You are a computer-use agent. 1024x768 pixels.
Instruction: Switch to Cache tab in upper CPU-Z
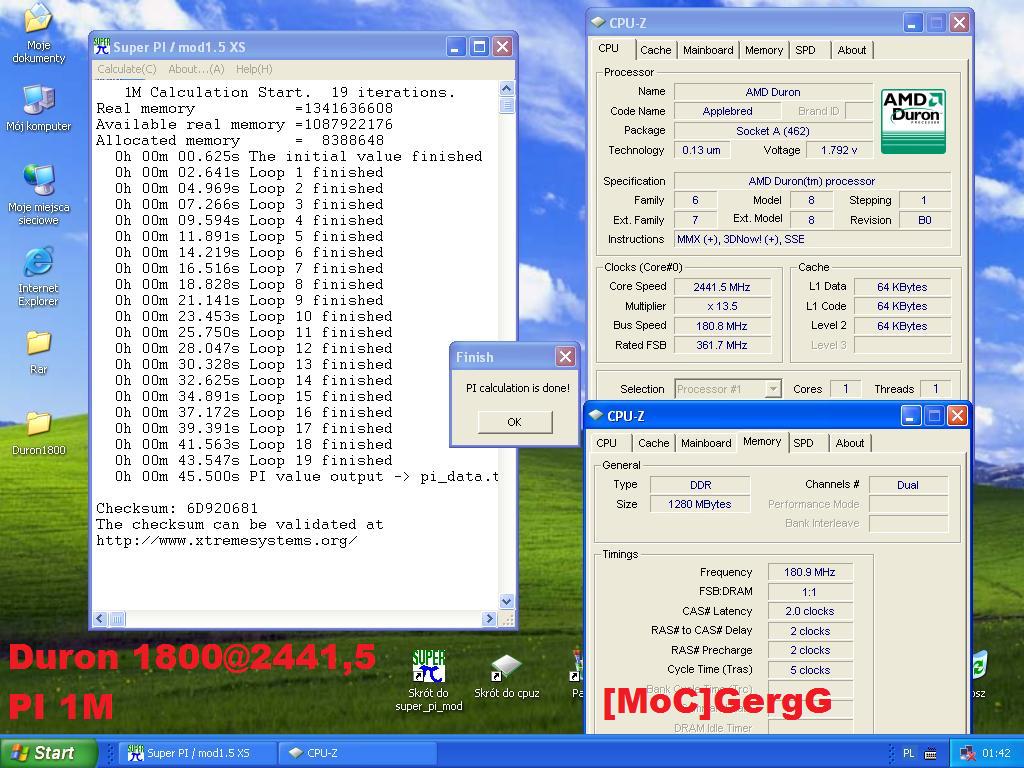point(655,50)
